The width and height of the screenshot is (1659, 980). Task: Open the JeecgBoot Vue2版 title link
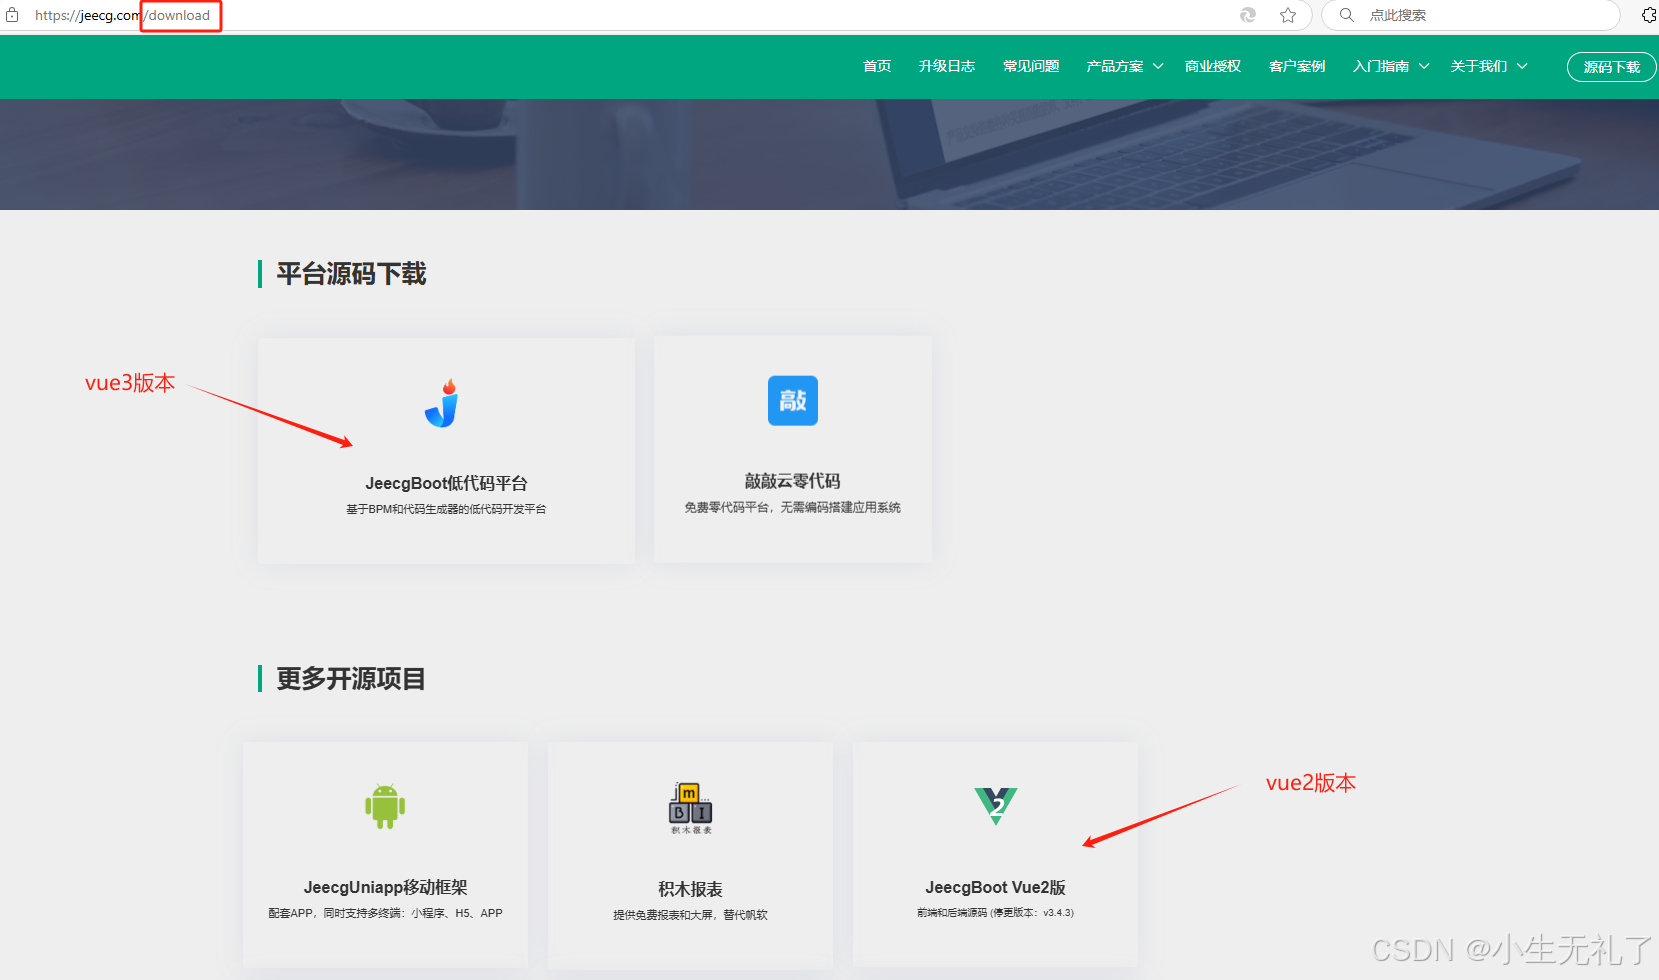click(995, 887)
